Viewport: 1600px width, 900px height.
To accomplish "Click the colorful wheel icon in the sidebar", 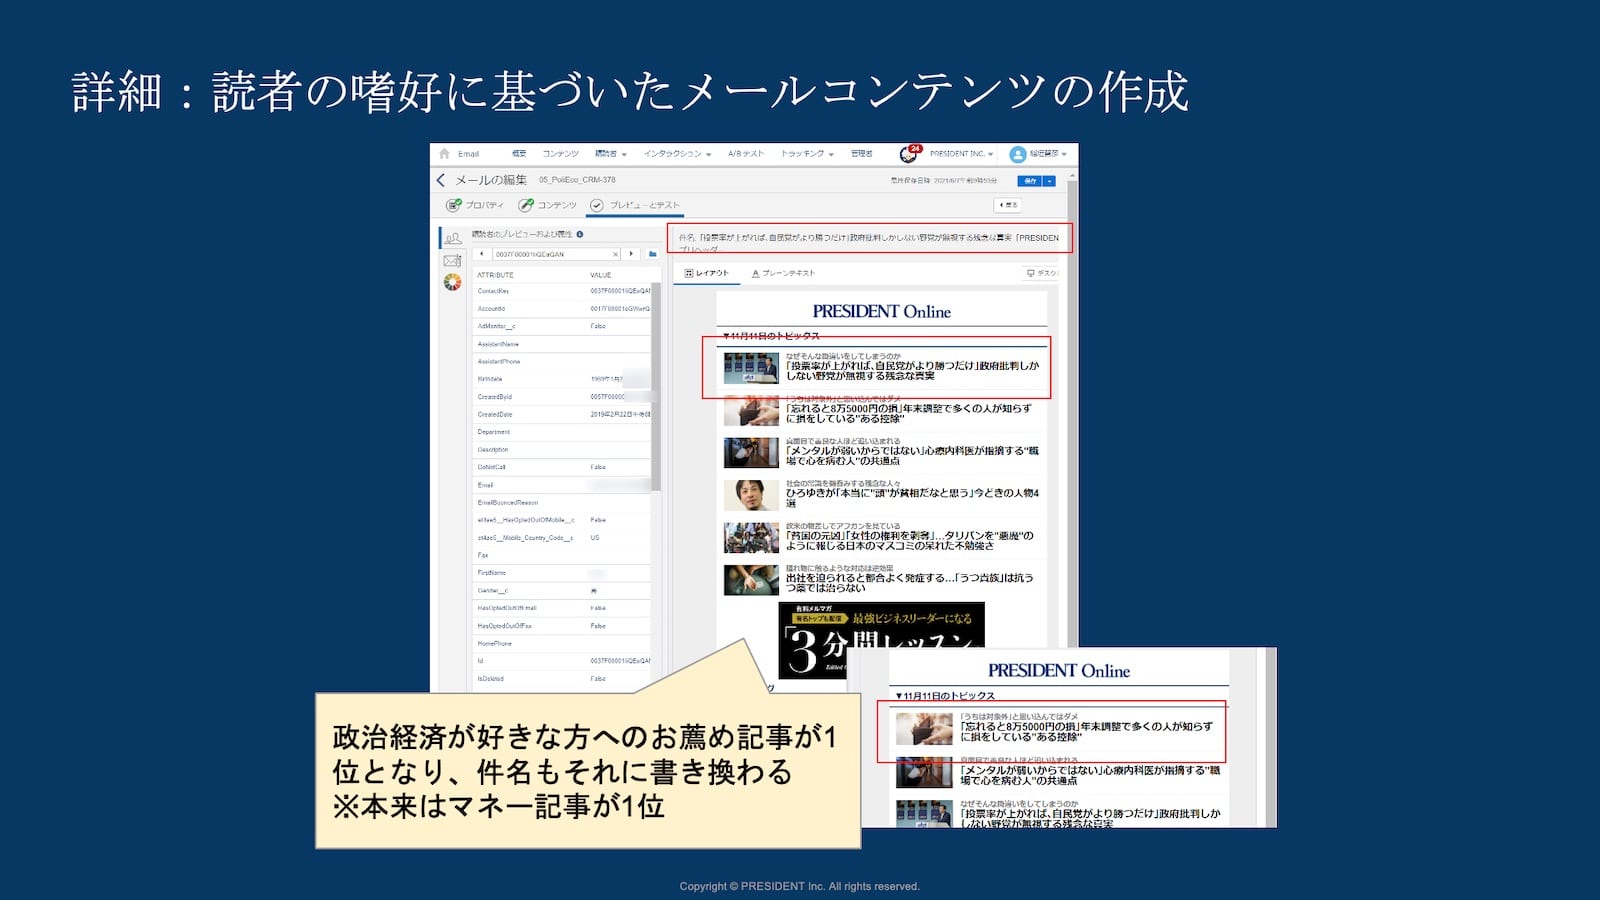I will (452, 282).
